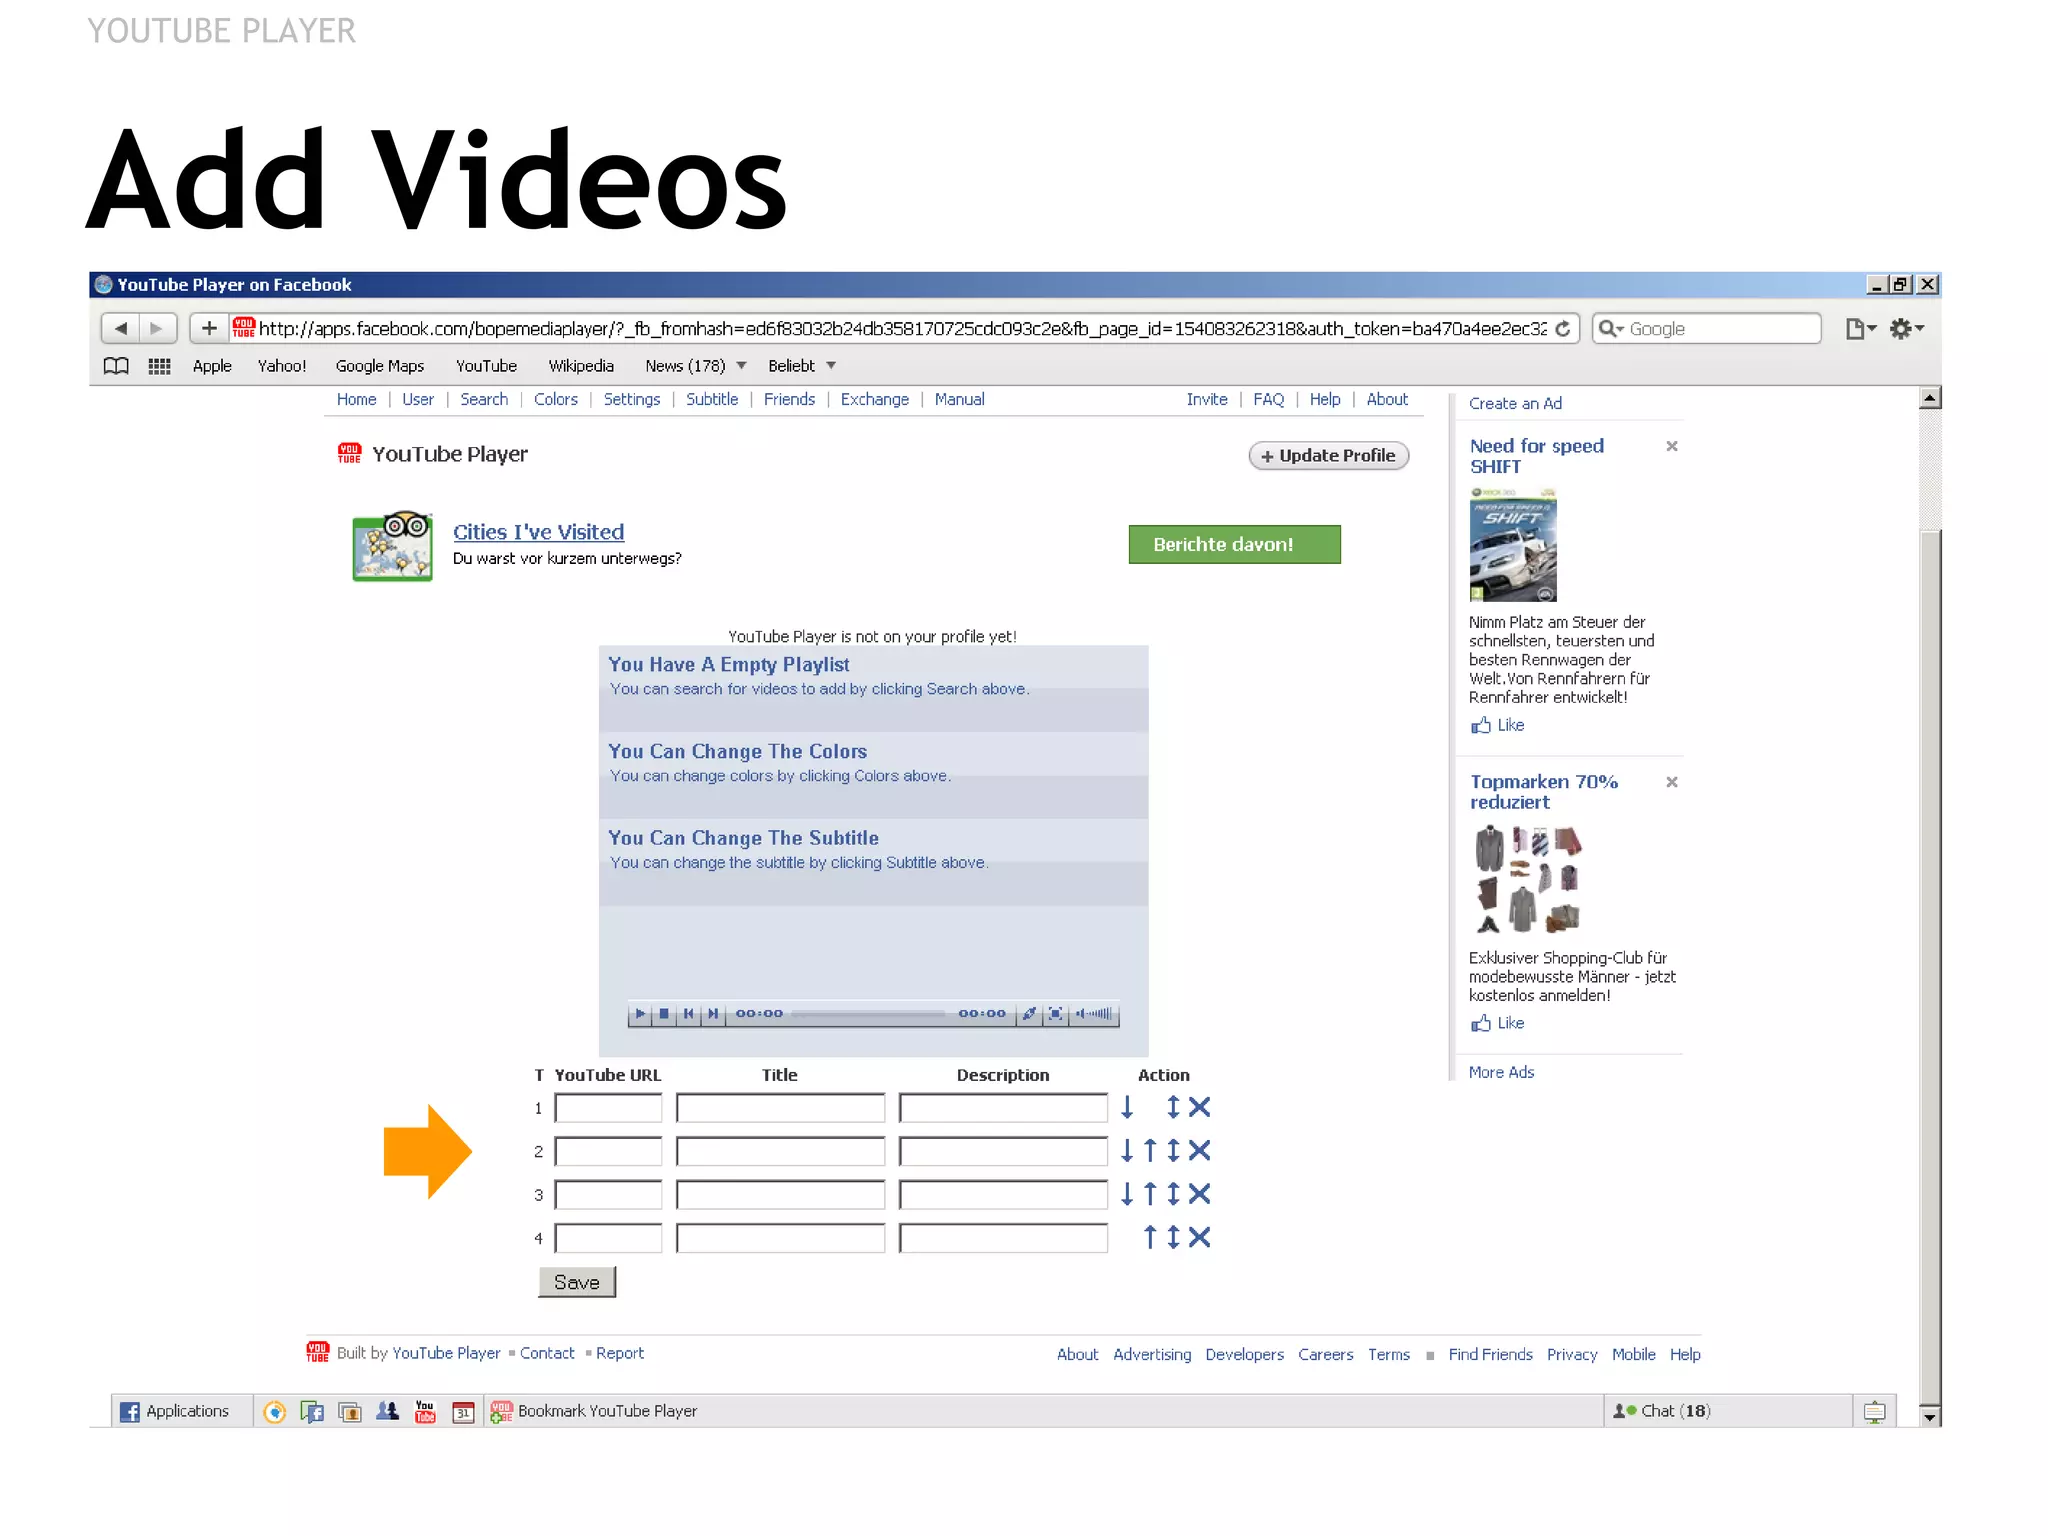Click YouTube URL field in row 1
The width and height of the screenshot is (2048, 1536).
coord(609,1108)
